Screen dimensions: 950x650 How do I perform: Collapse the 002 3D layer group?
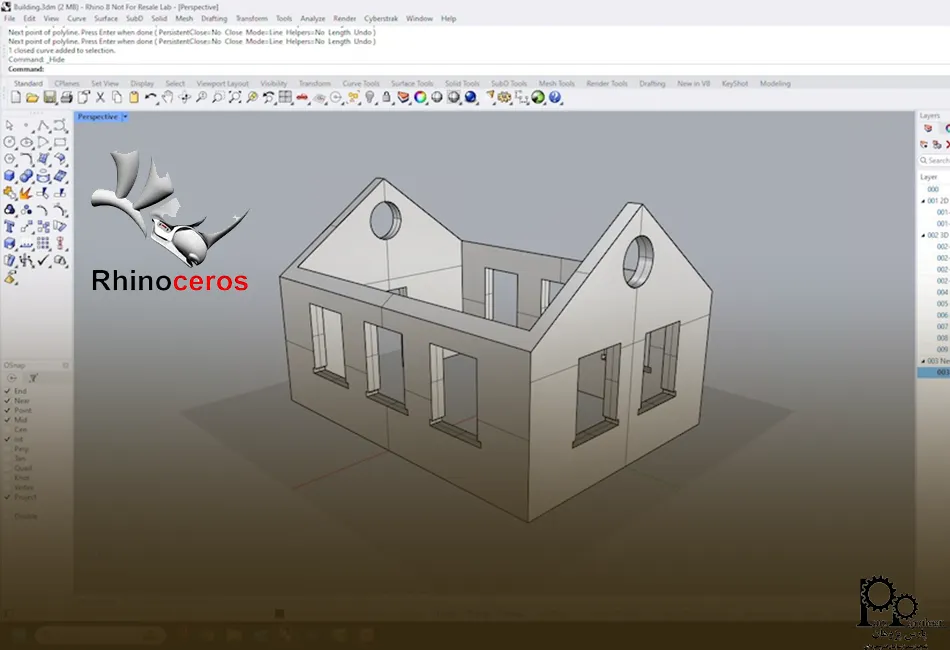click(x=923, y=235)
